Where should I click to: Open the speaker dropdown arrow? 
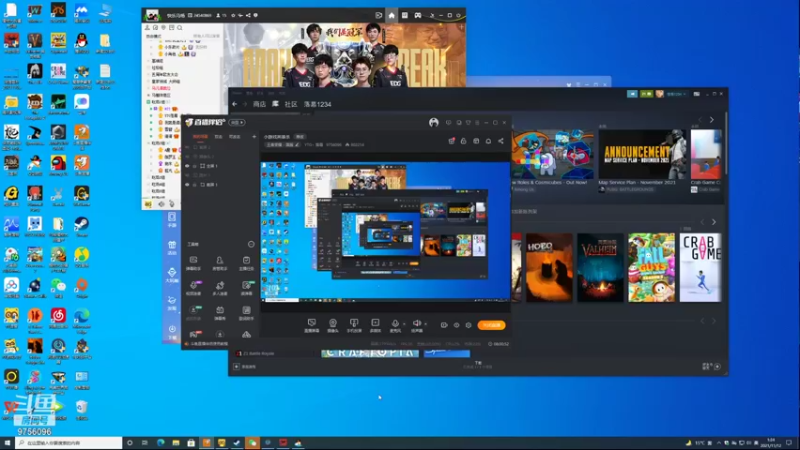click(426, 323)
